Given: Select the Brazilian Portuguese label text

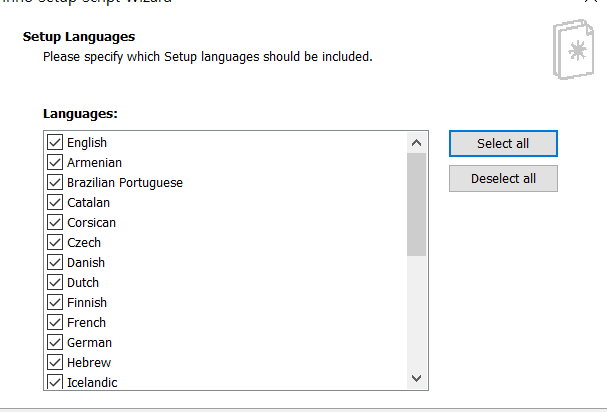Looking at the screenshot, I should pos(125,183).
